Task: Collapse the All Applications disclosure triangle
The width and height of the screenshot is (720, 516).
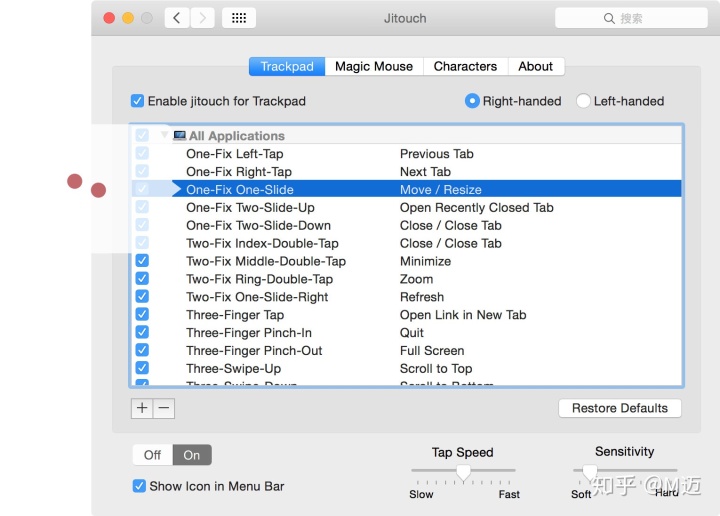Action: (x=164, y=135)
